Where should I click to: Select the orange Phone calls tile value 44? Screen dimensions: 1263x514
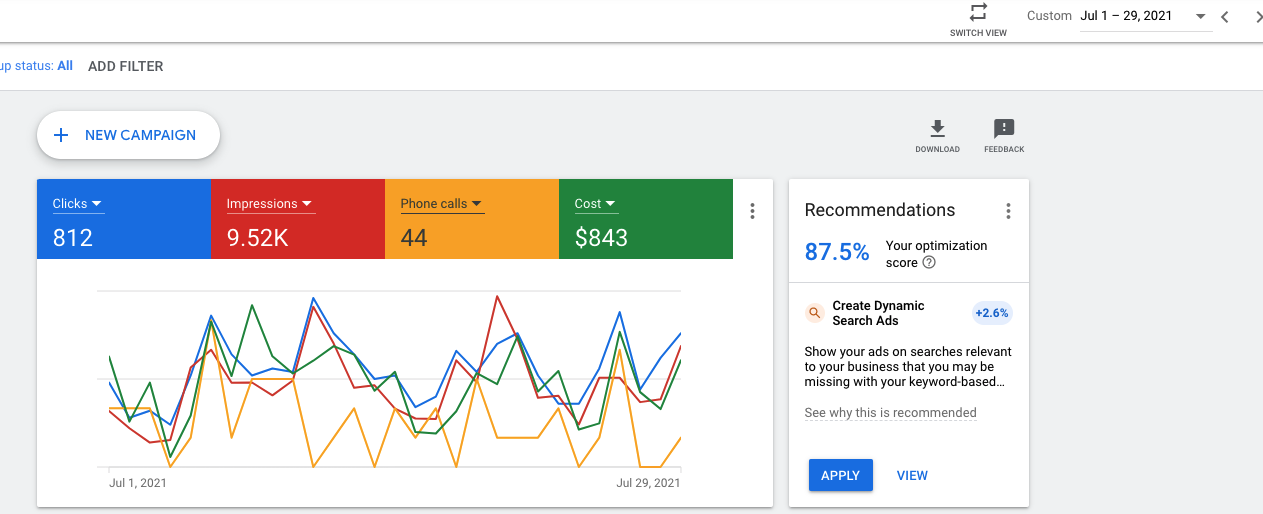pos(414,237)
